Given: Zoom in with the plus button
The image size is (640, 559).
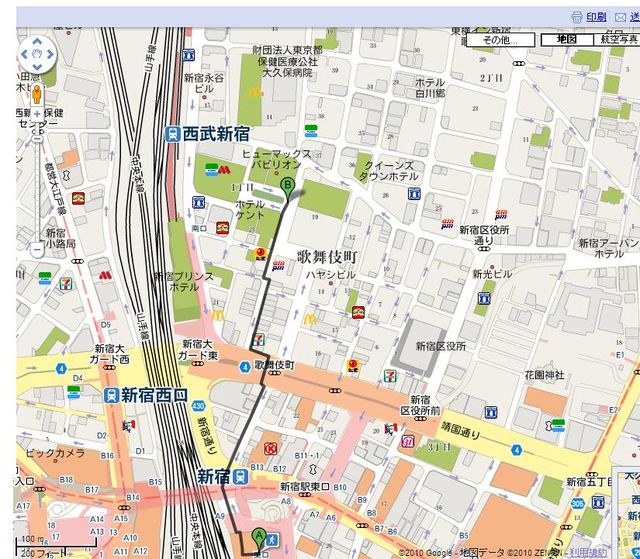Looking at the screenshot, I should (38, 114).
